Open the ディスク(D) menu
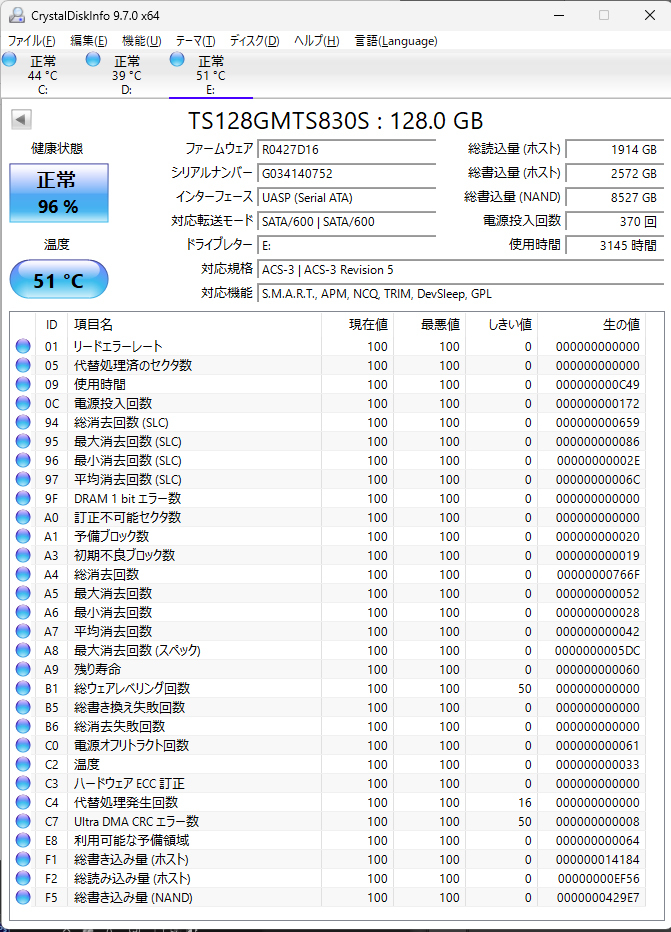The width and height of the screenshot is (671, 932). click(x=254, y=40)
